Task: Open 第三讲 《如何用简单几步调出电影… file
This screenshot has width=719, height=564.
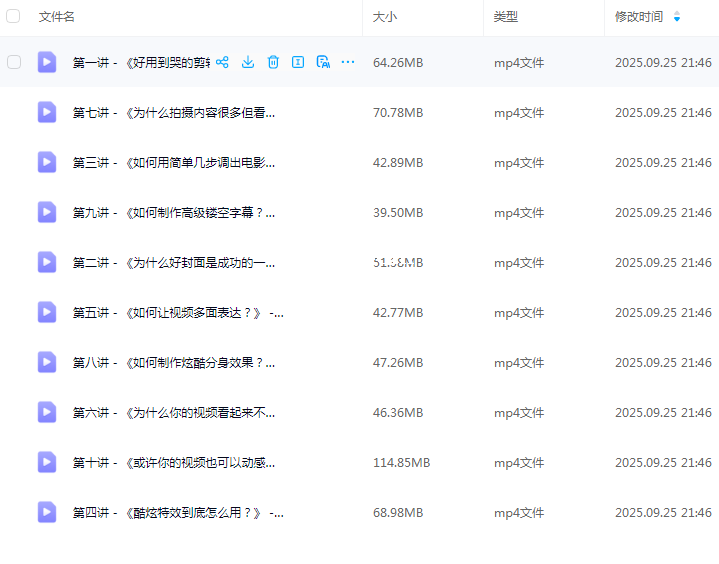Action: (x=173, y=162)
